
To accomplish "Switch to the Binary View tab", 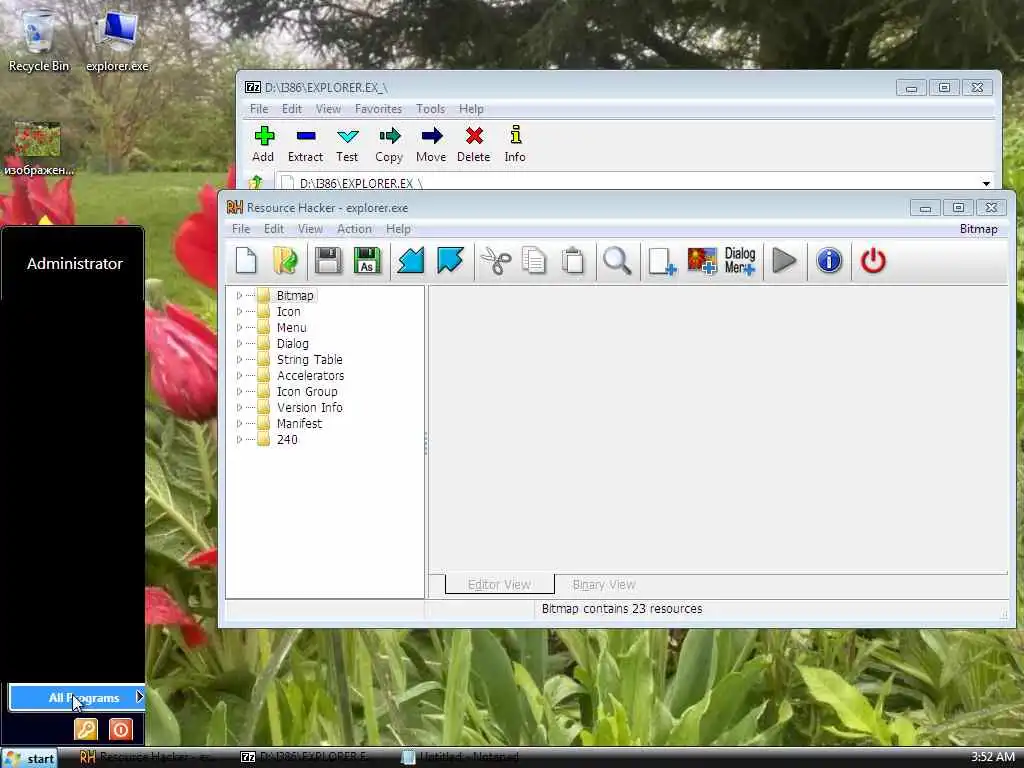I will pyautogui.click(x=604, y=584).
